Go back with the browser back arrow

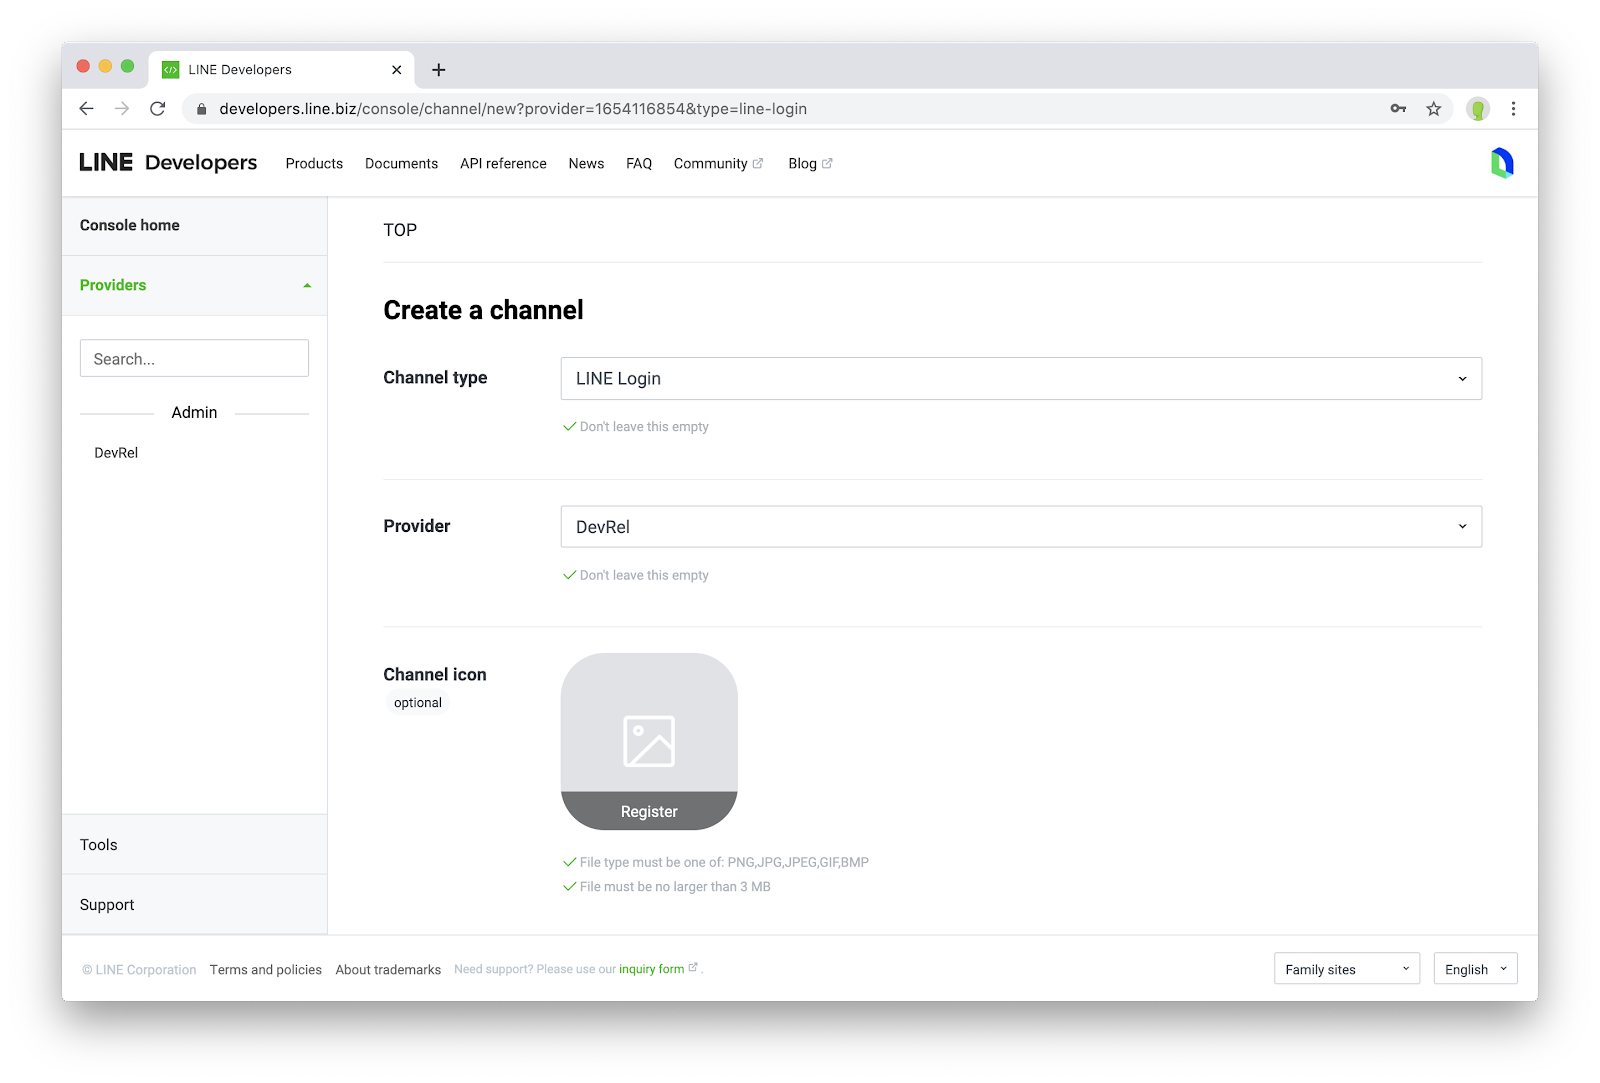87,109
